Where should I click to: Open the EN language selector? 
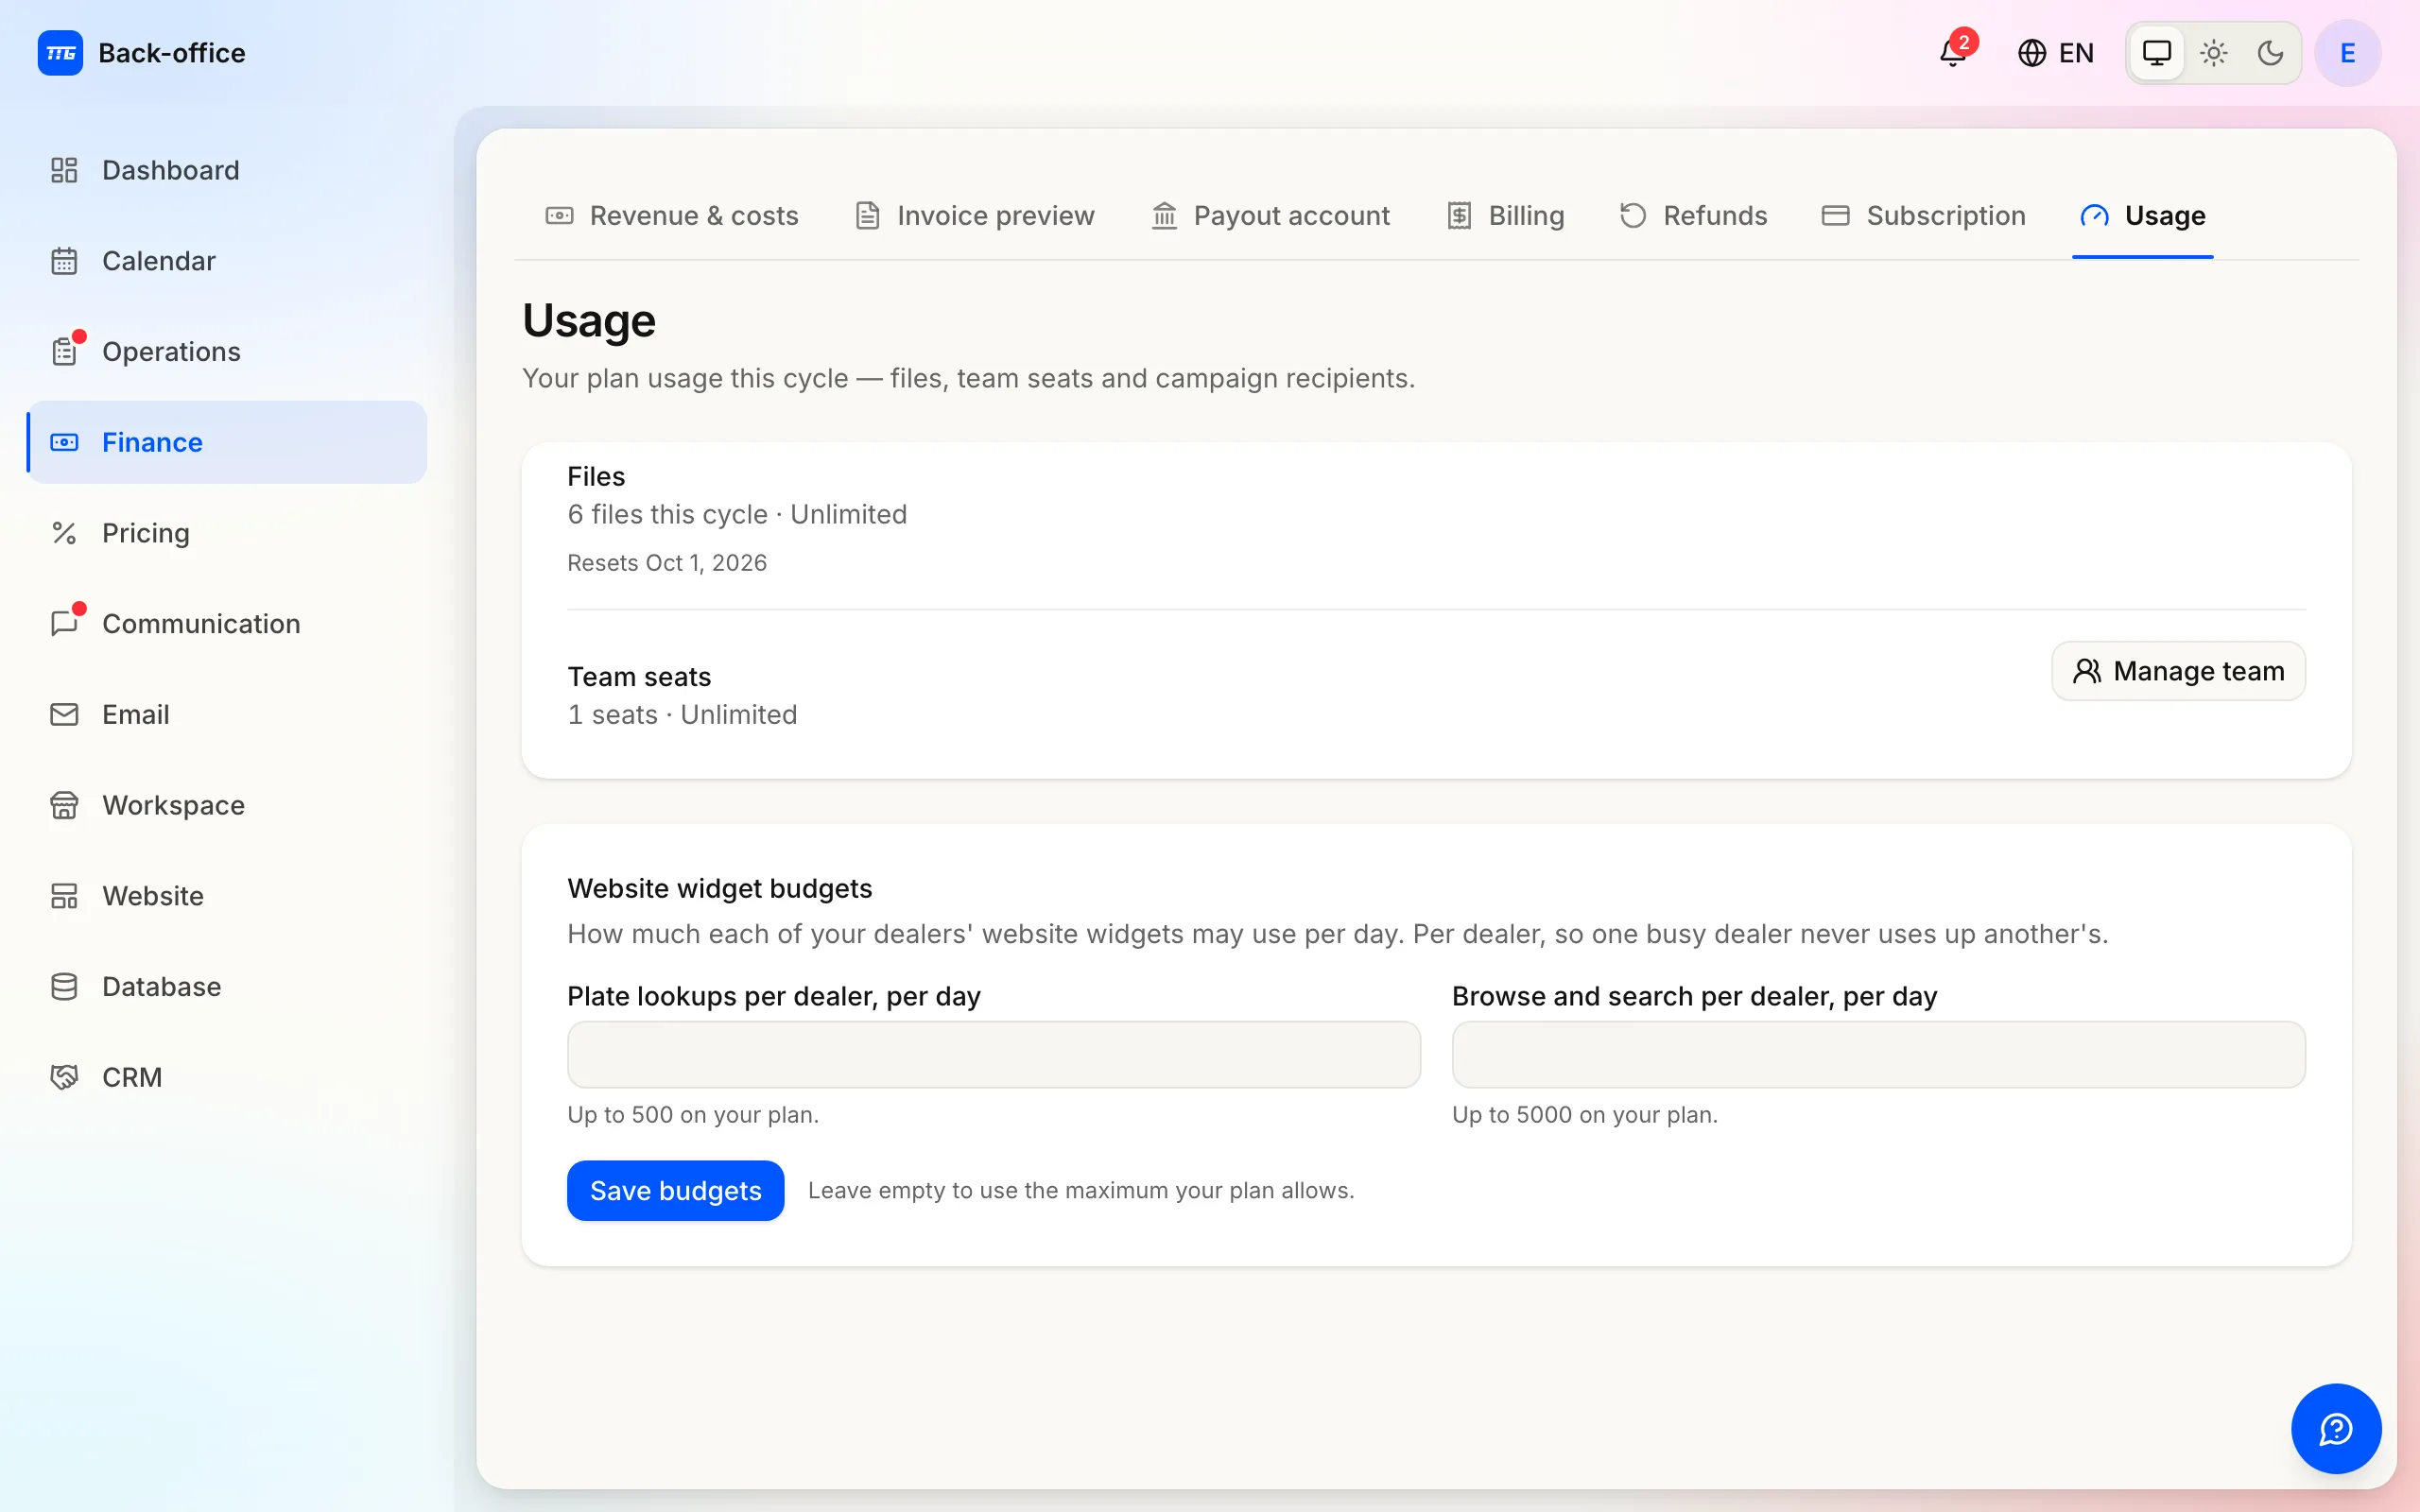tap(2056, 53)
